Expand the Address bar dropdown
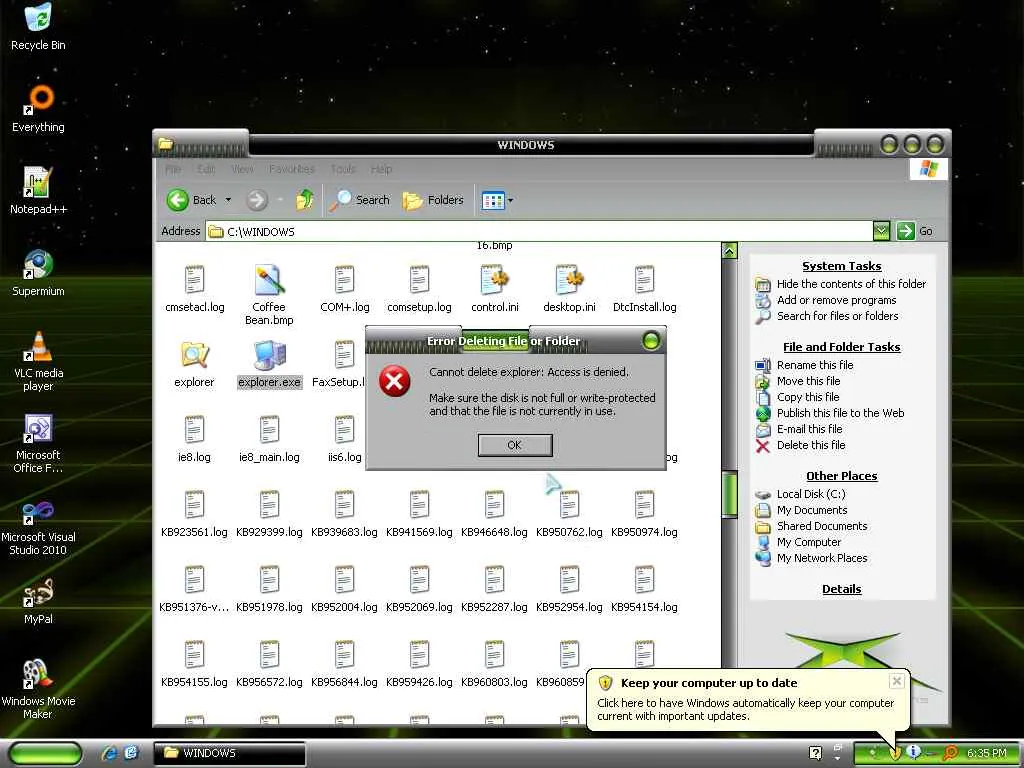Image resolution: width=1024 pixels, height=768 pixels. (x=881, y=231)
